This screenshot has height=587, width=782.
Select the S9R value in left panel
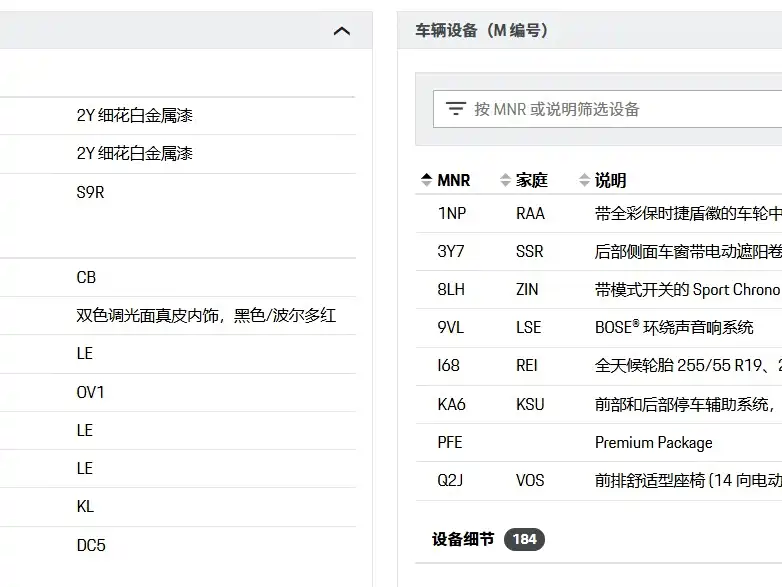point(90,192)
